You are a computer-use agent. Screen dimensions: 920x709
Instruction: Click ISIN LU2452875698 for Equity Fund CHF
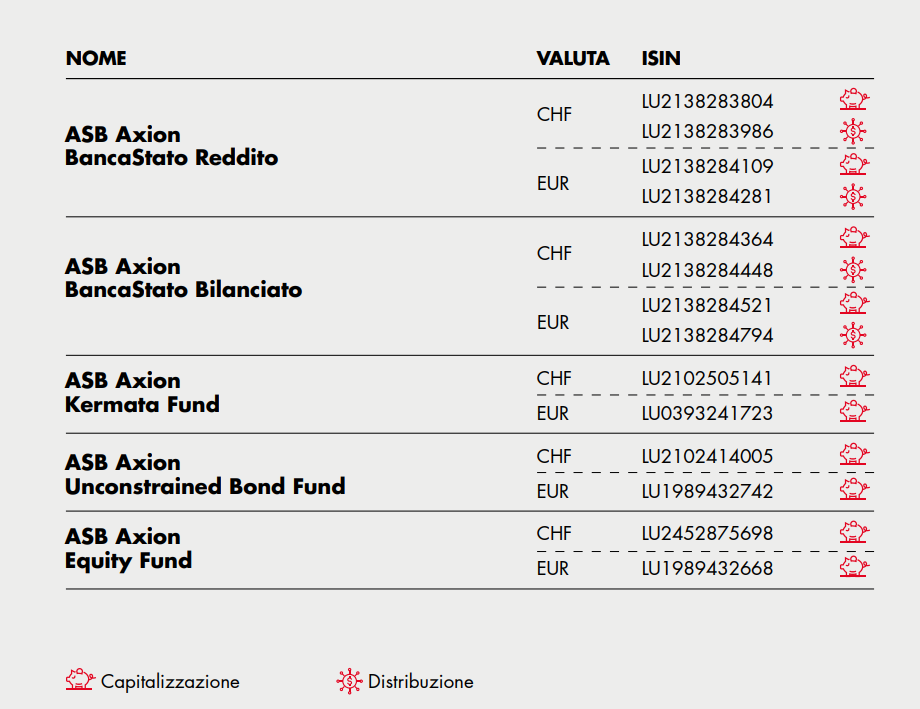(706, 533)
